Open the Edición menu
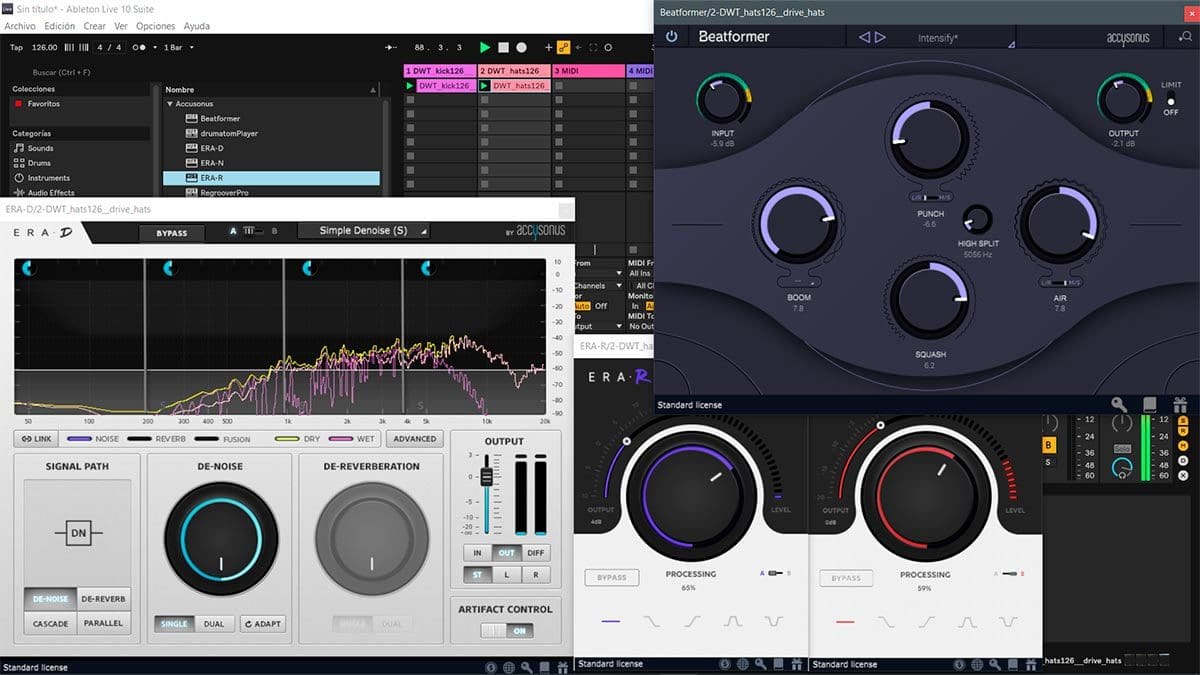1200x675 pixels. pos(60,26)
